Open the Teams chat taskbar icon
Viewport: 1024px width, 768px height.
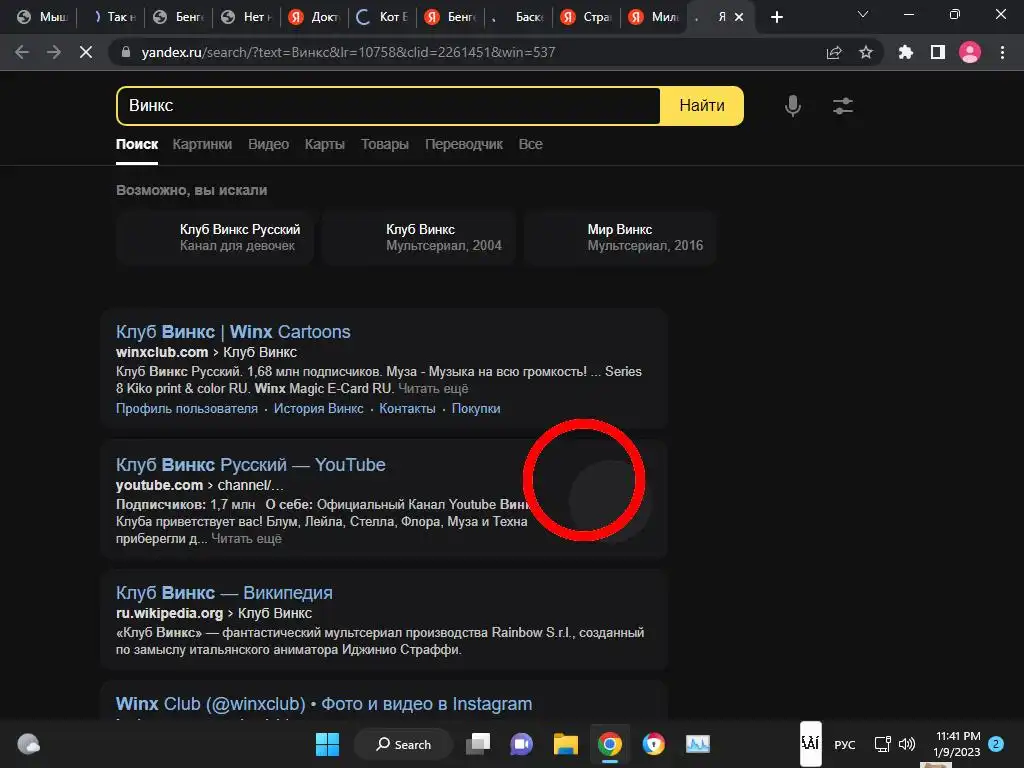point(521,744)
